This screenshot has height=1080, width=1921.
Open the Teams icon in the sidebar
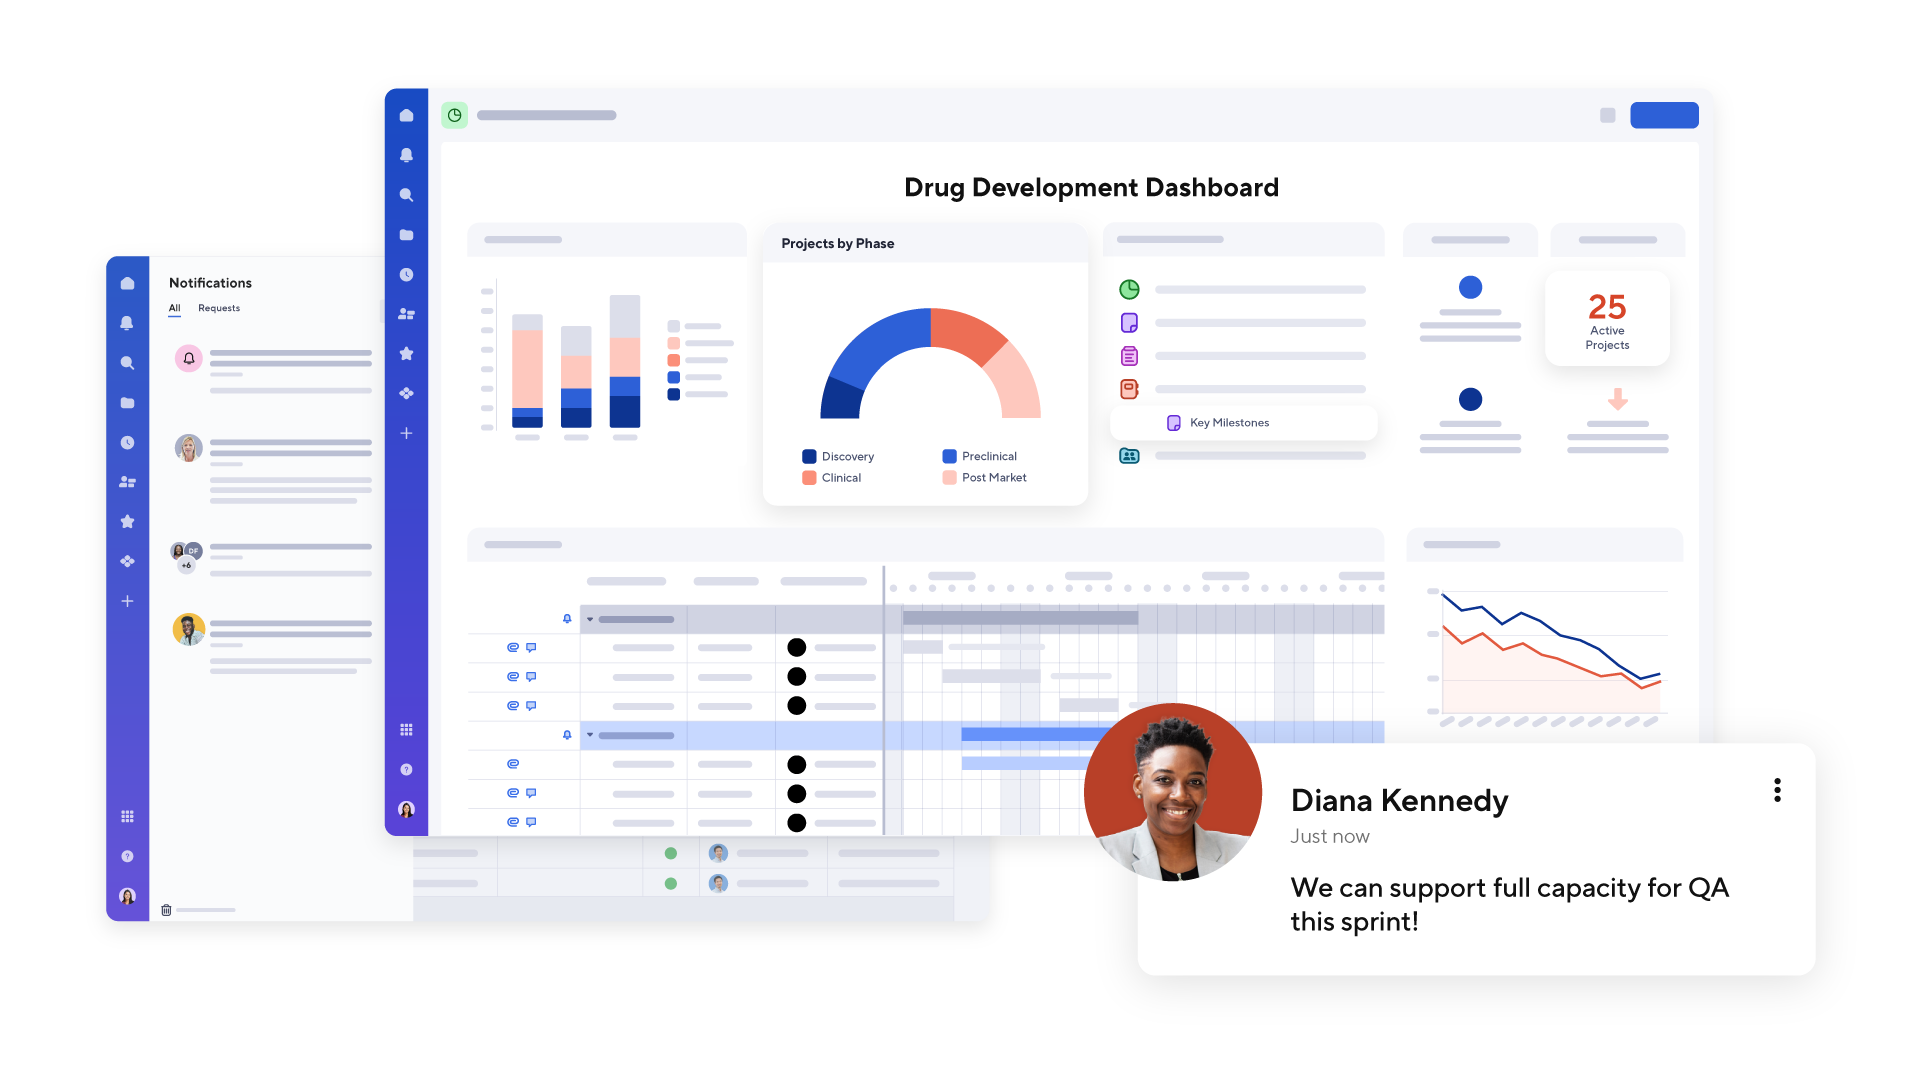406,314
